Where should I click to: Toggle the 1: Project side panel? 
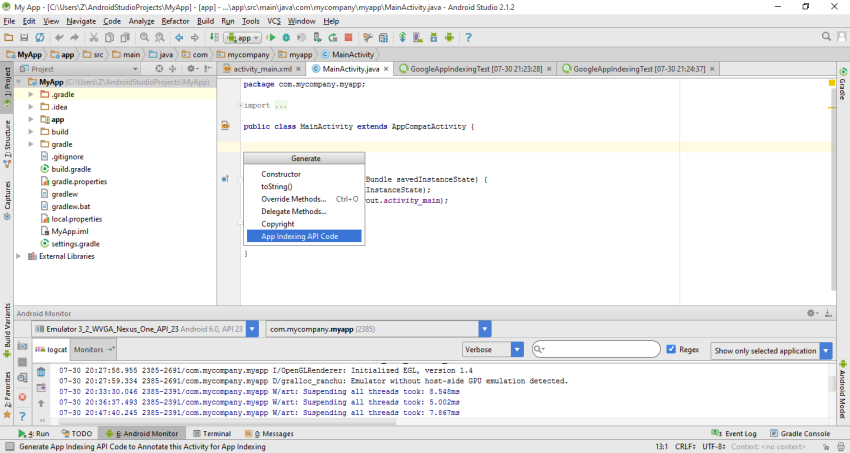pyautogui.click(x=7, y=86)
